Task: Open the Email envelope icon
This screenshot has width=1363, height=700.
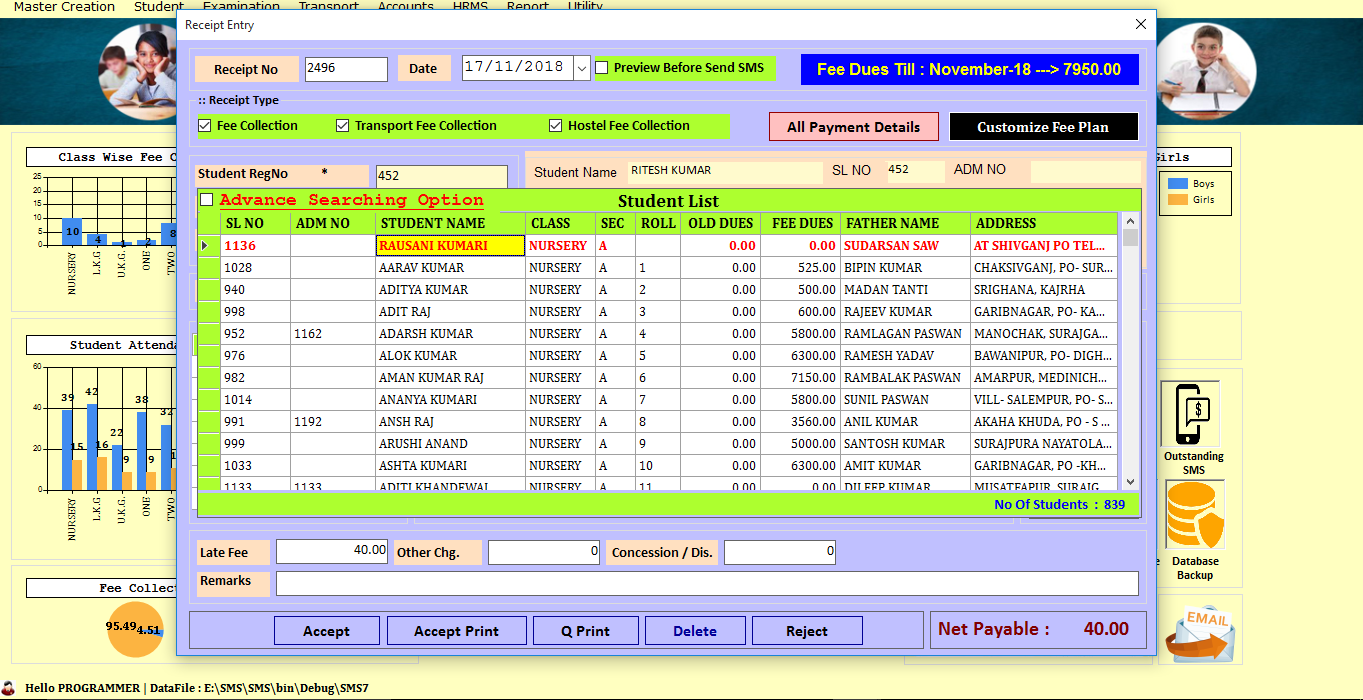Action: pyautogui.click(x=1200, y=633)
